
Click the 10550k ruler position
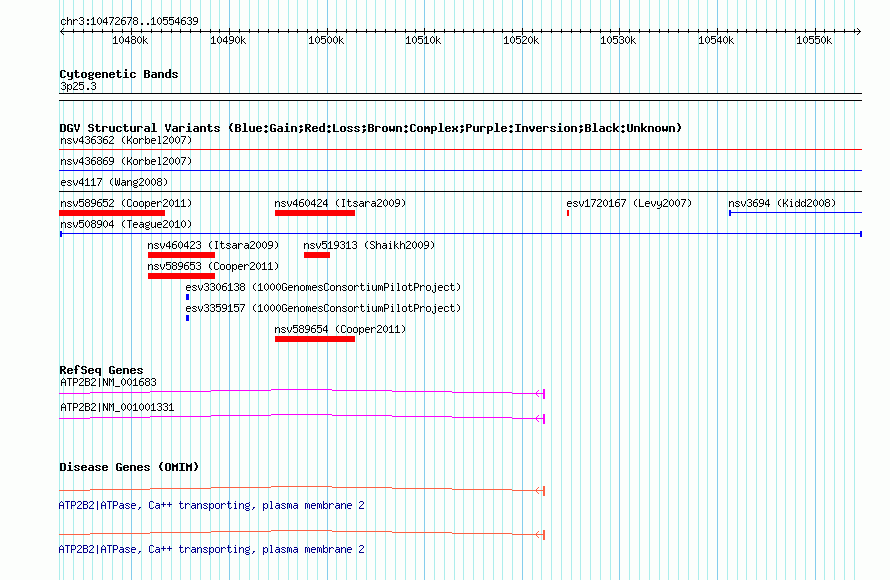tap(814, 40)
